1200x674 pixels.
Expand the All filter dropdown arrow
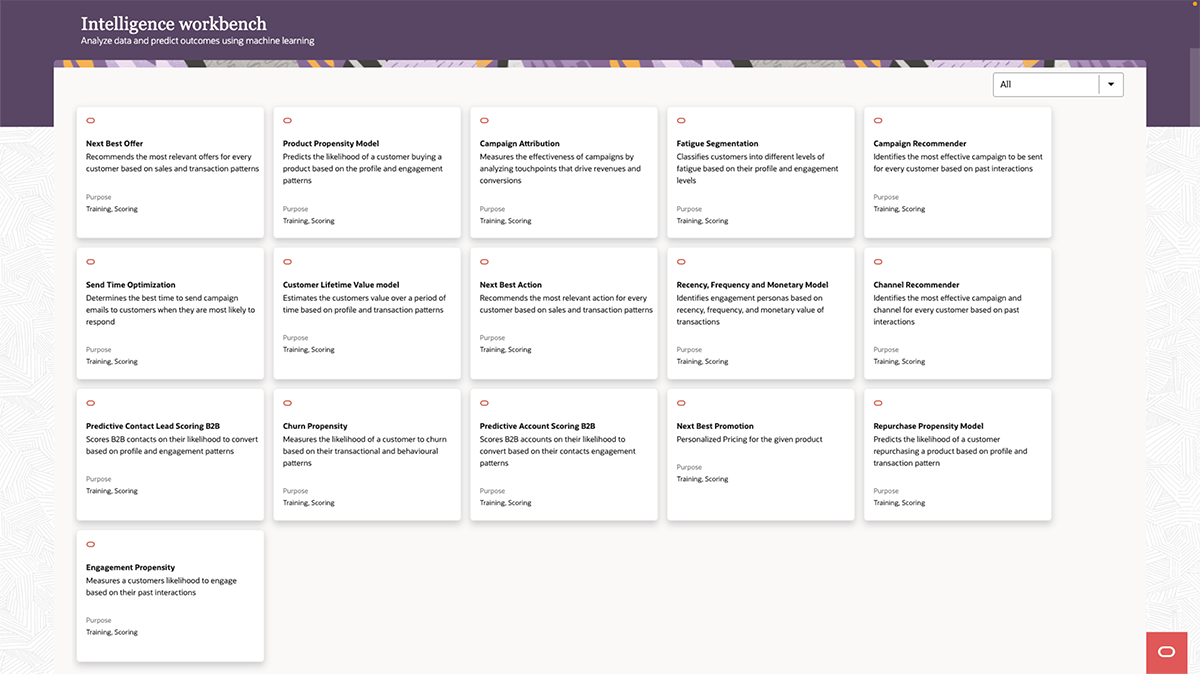tap(1111, 84)
